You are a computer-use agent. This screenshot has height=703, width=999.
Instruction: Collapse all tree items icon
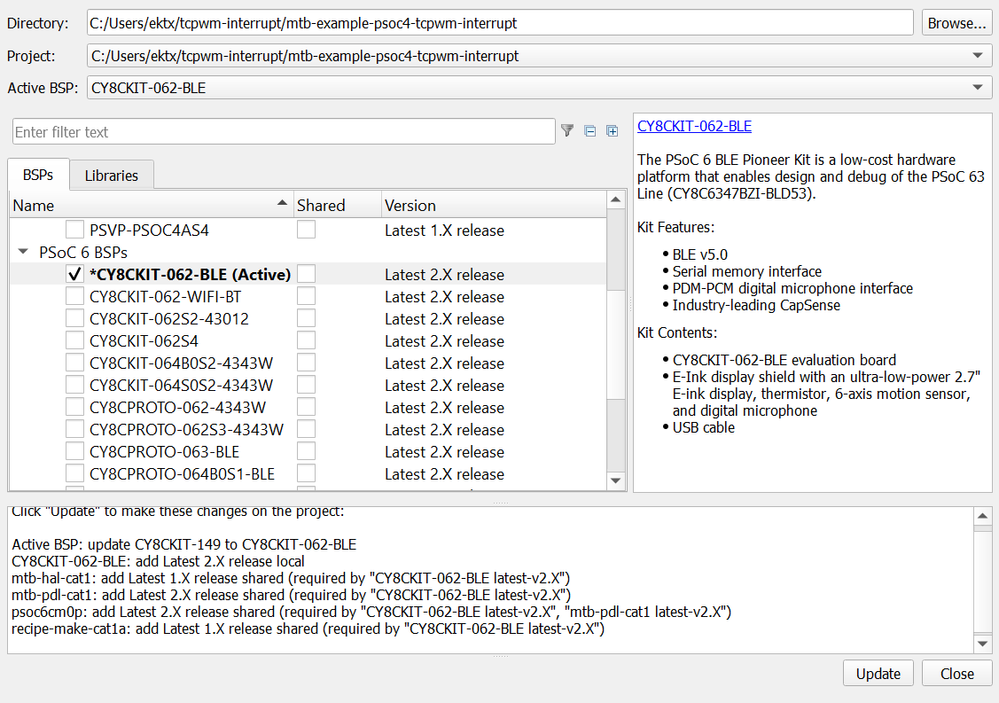(x=590, y=131)
